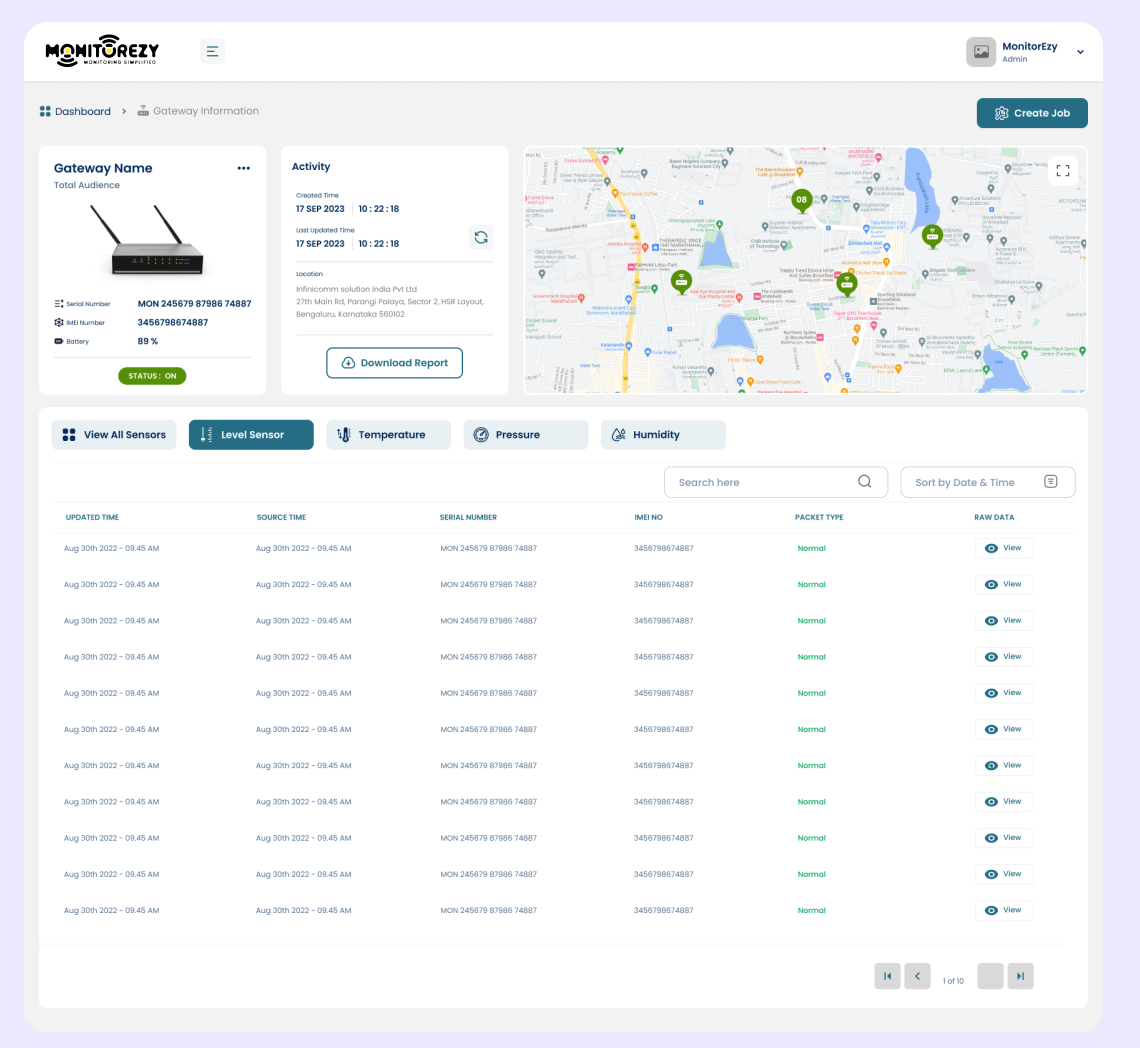Click the Search here input field
Viewport: 1140px width, 1048px height.
point(760,482)
